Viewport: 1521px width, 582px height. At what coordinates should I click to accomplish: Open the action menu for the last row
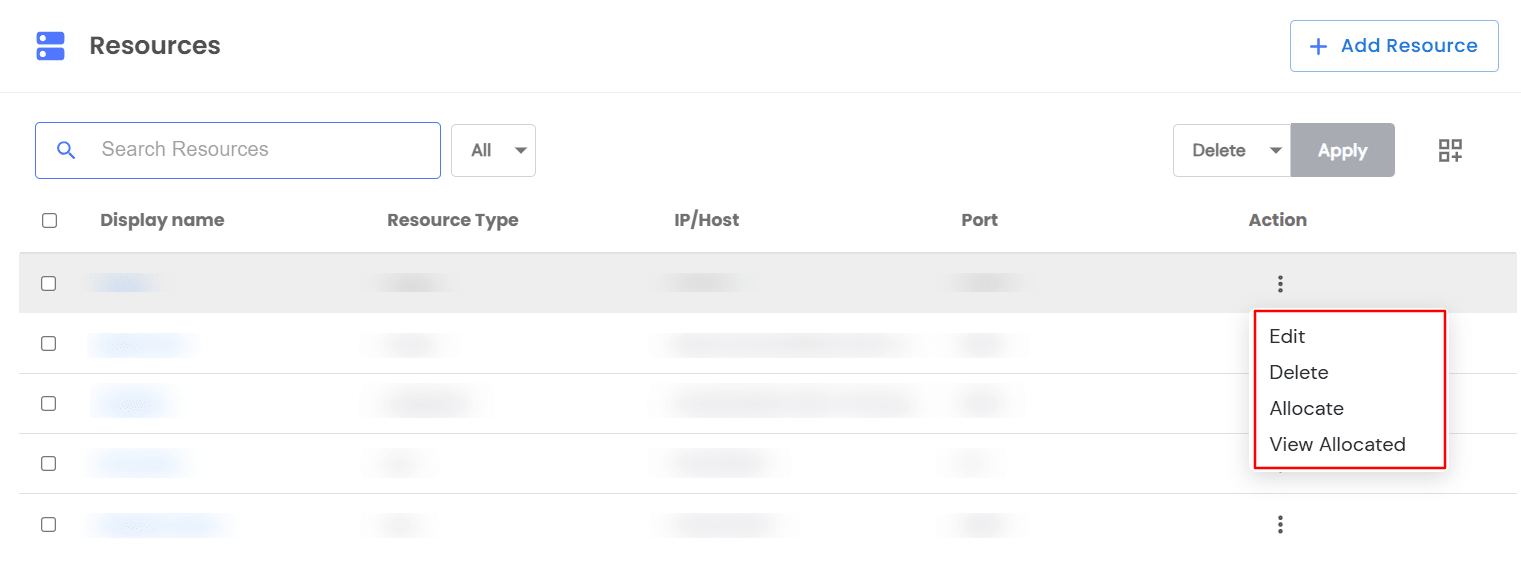(1280, 524)
